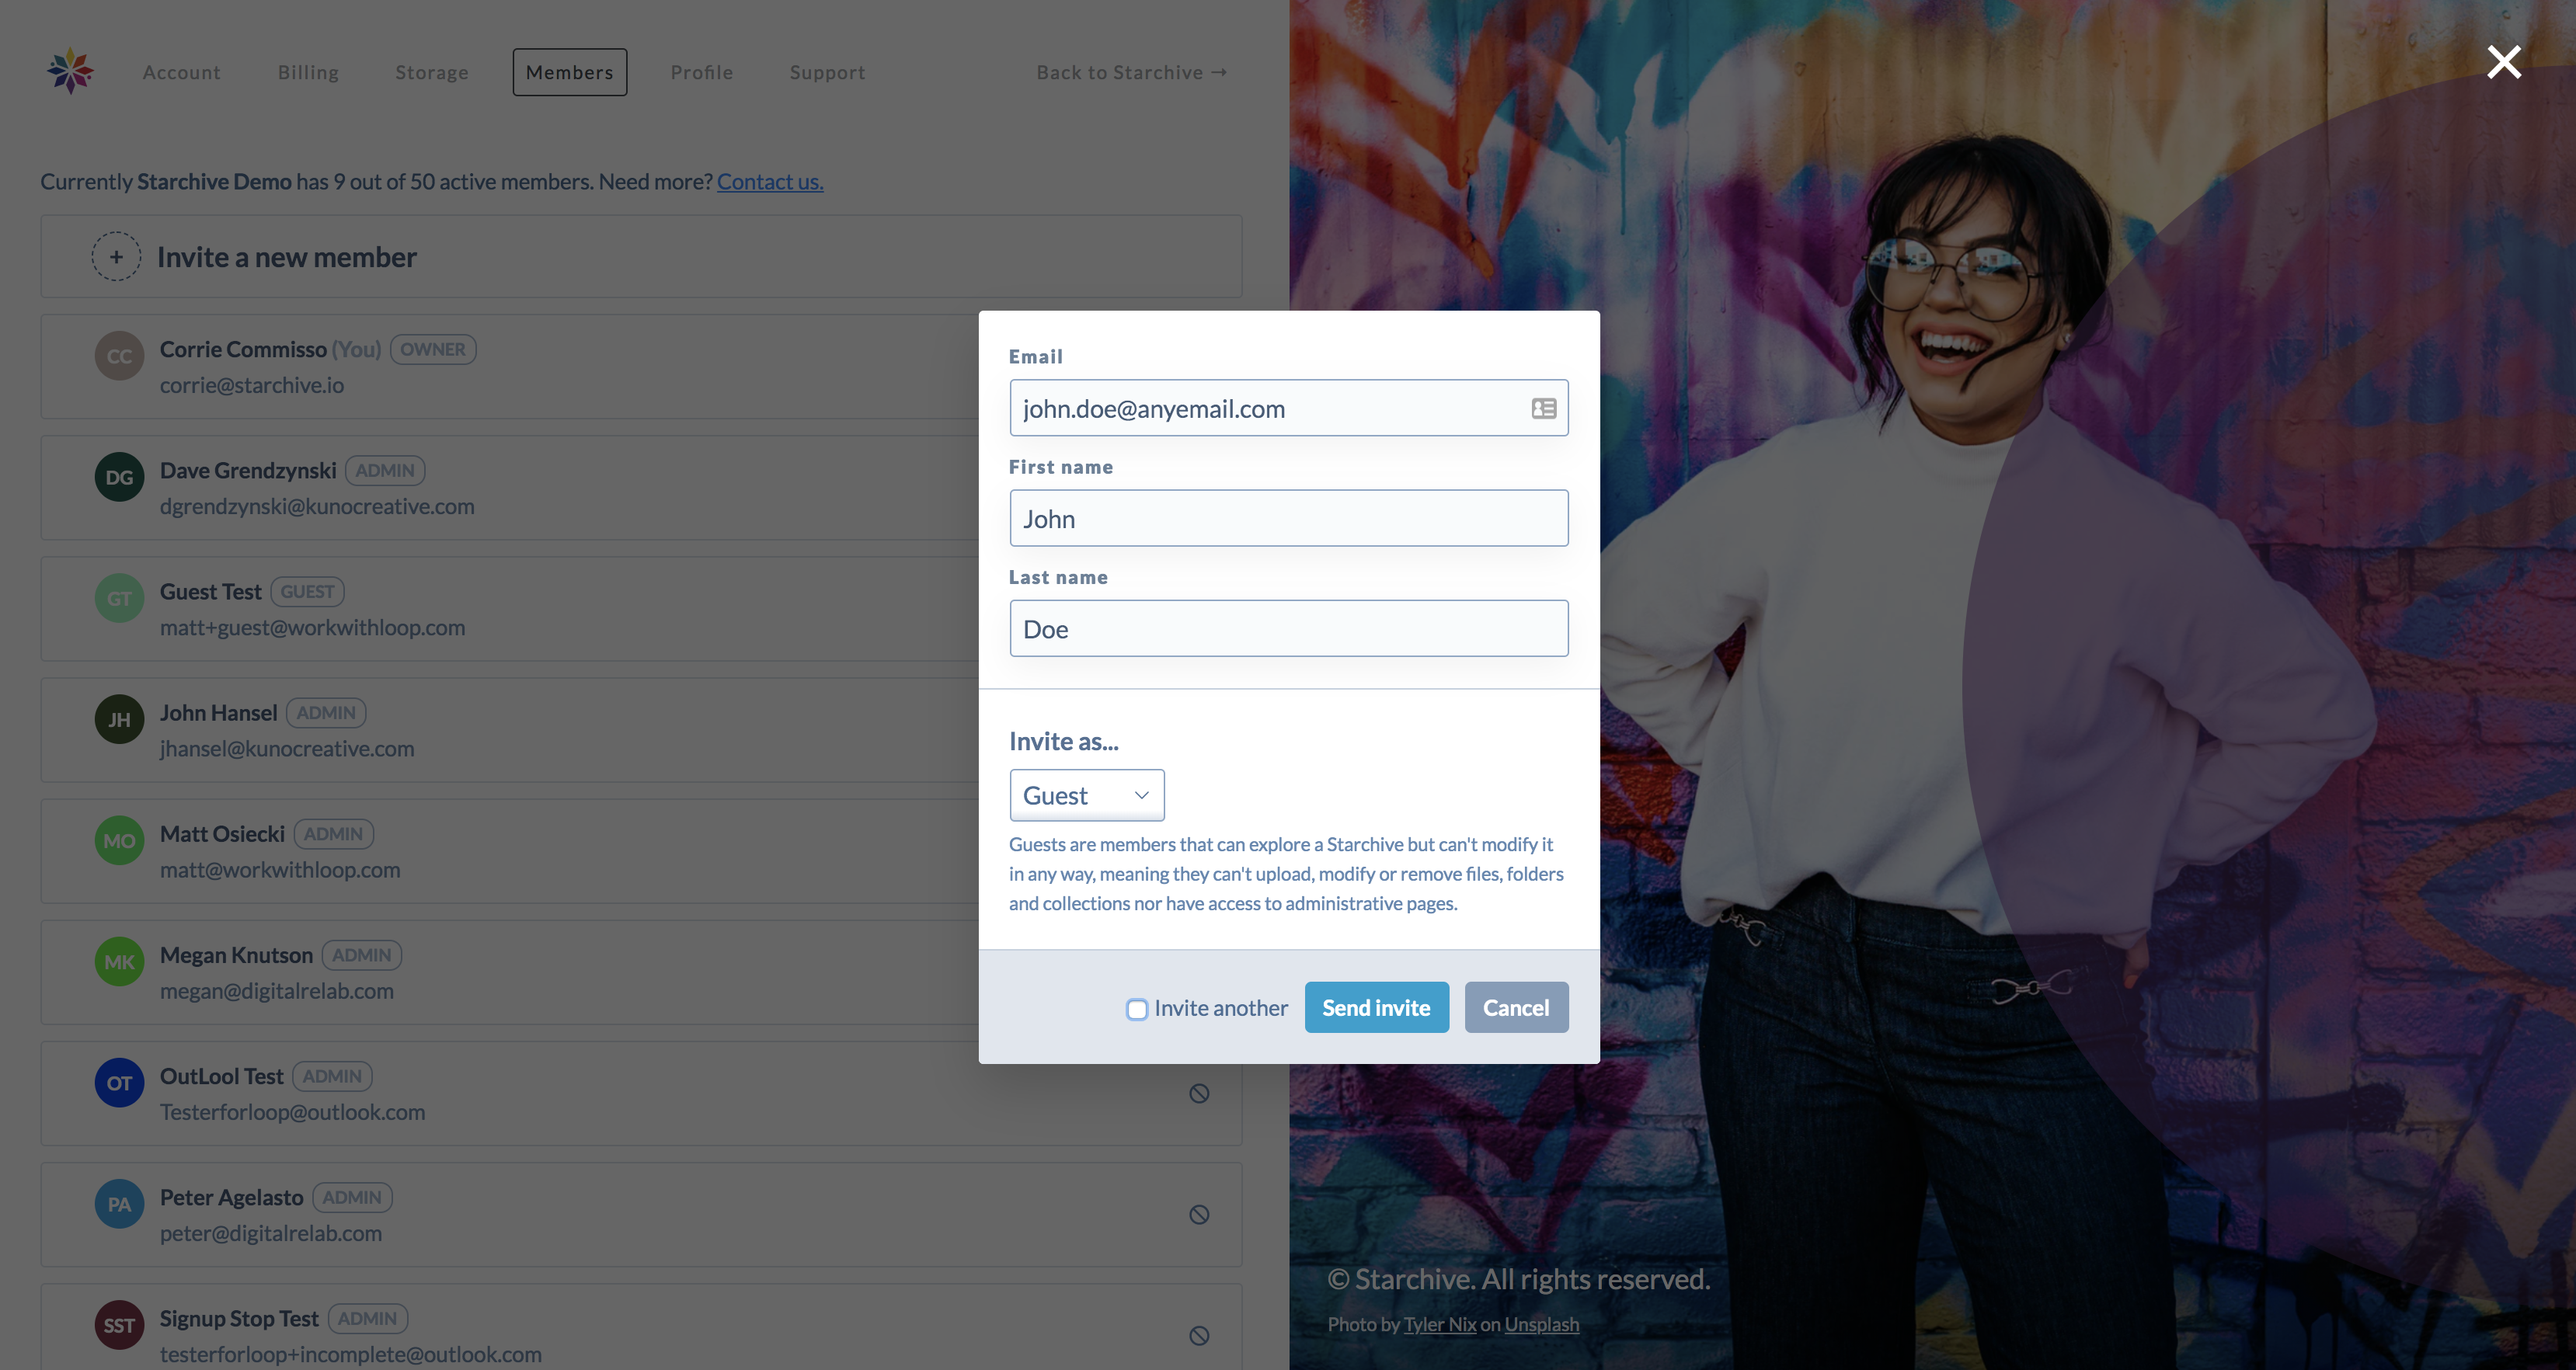Open the Profile tab
The image size is (2576, 1370).
tap(702, 72)
